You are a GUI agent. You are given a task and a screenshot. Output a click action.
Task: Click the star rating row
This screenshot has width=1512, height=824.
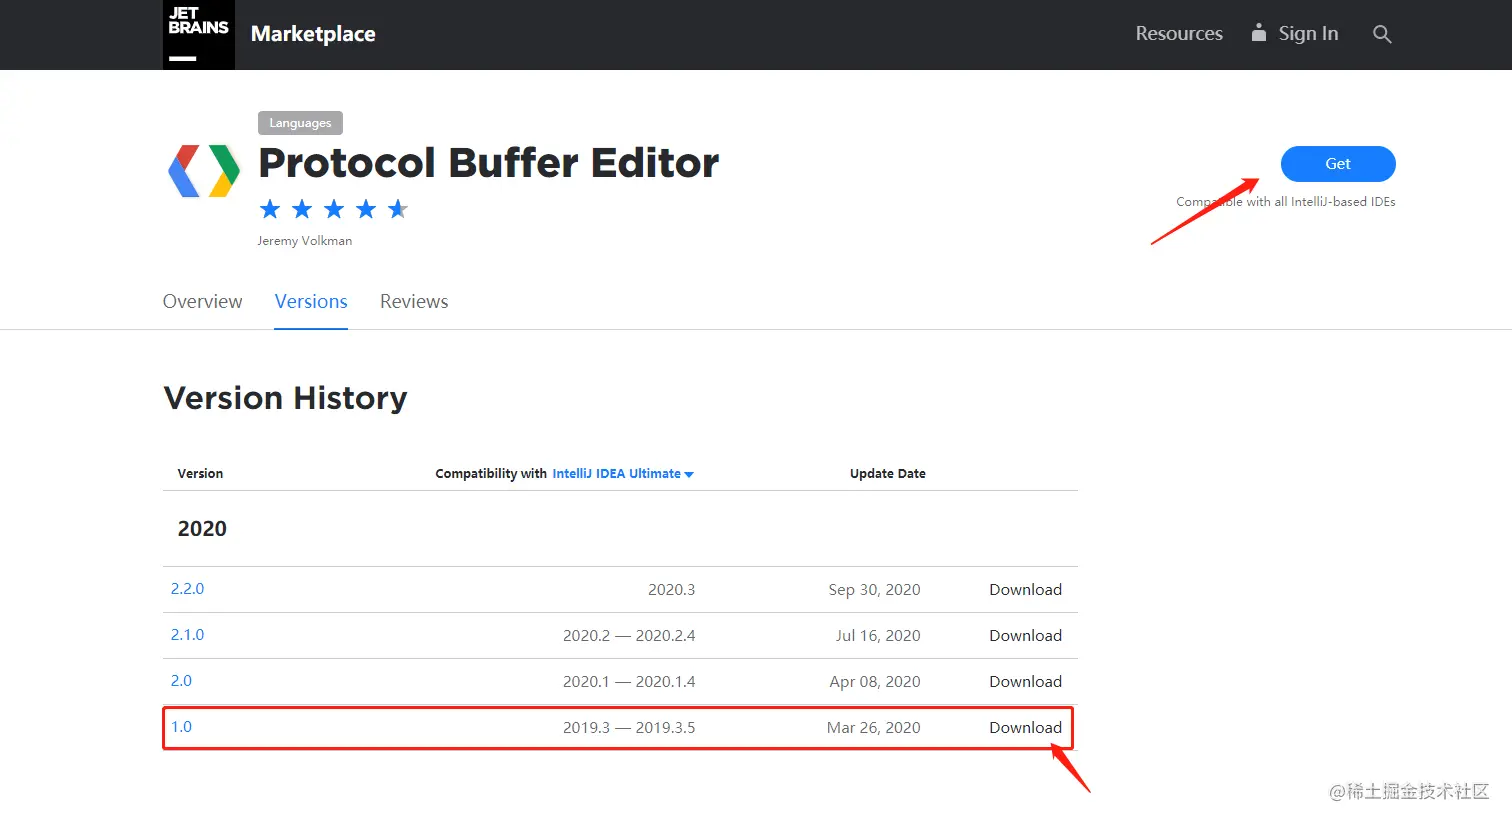334,209
